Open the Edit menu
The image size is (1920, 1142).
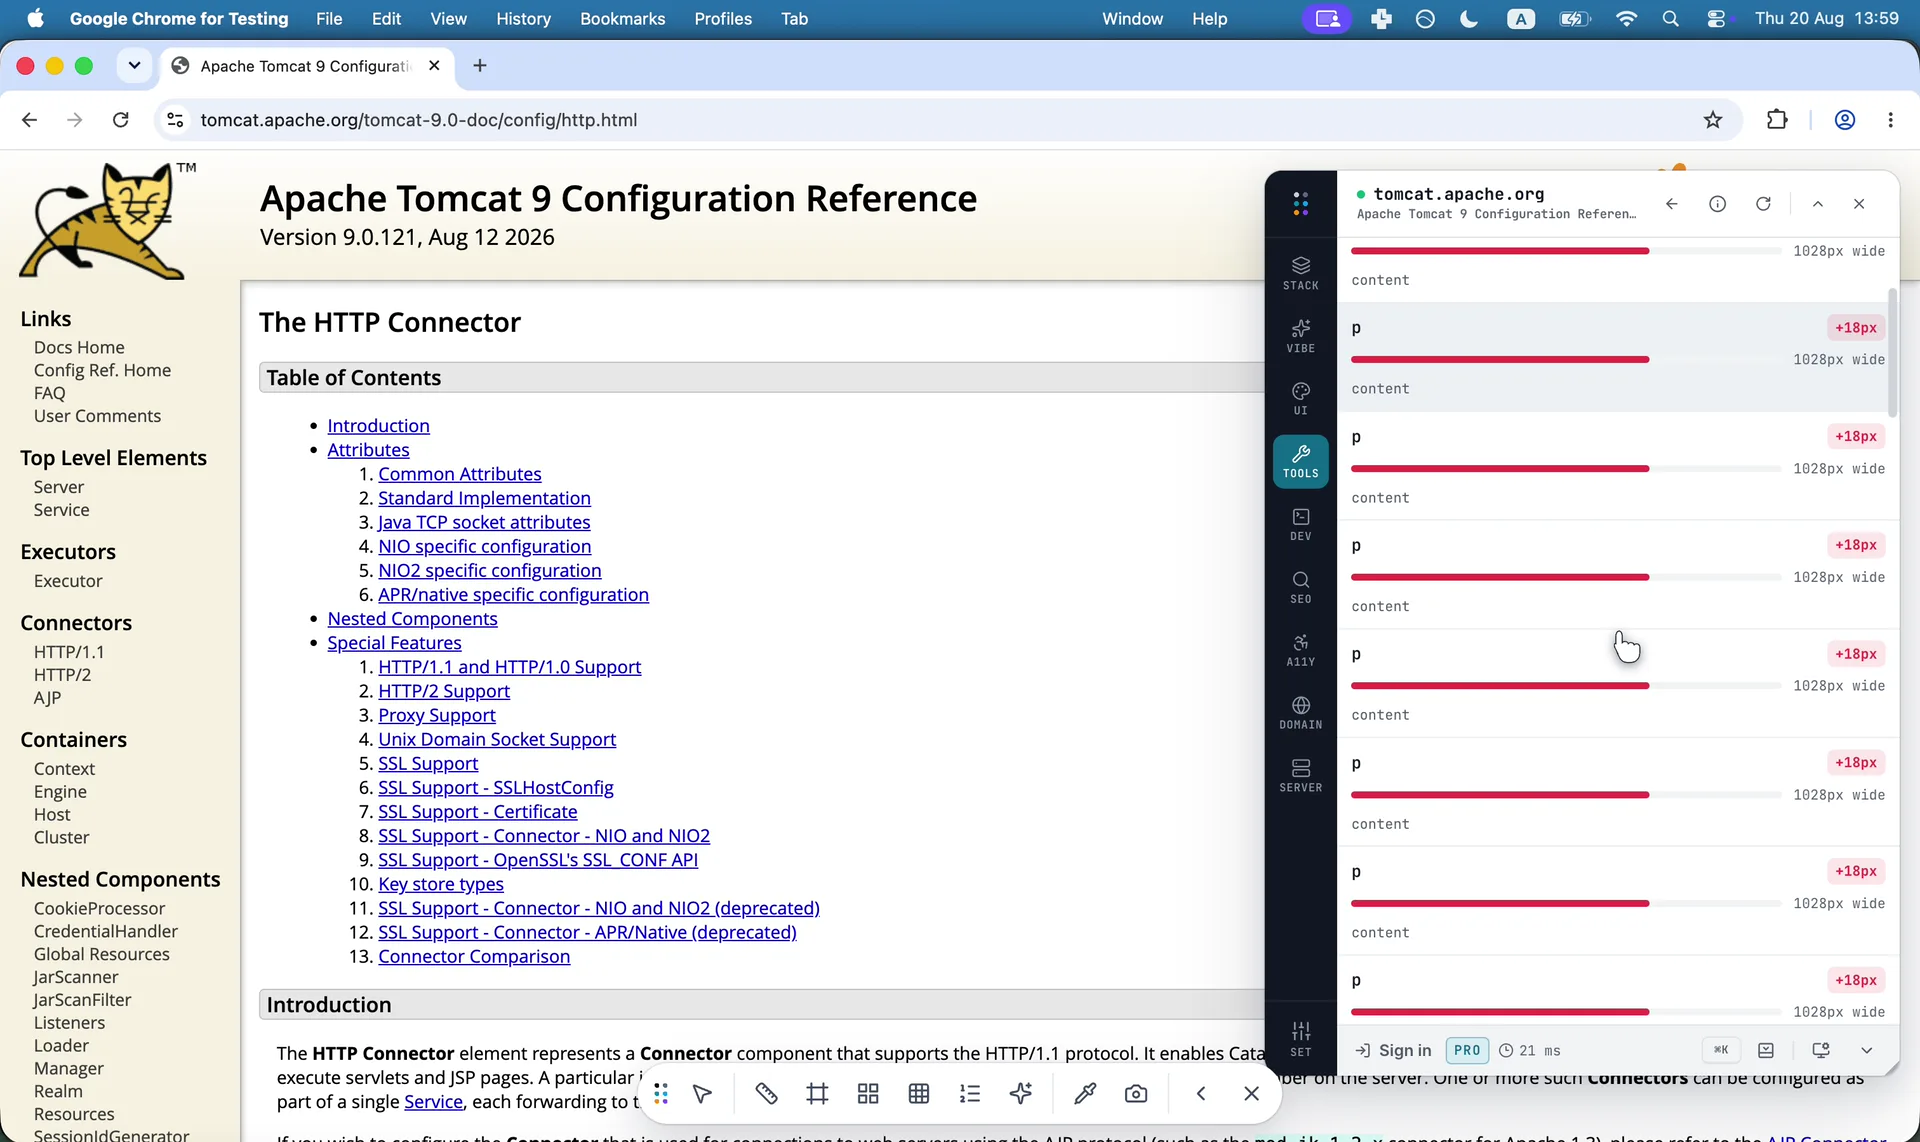[x=386, y=19]
